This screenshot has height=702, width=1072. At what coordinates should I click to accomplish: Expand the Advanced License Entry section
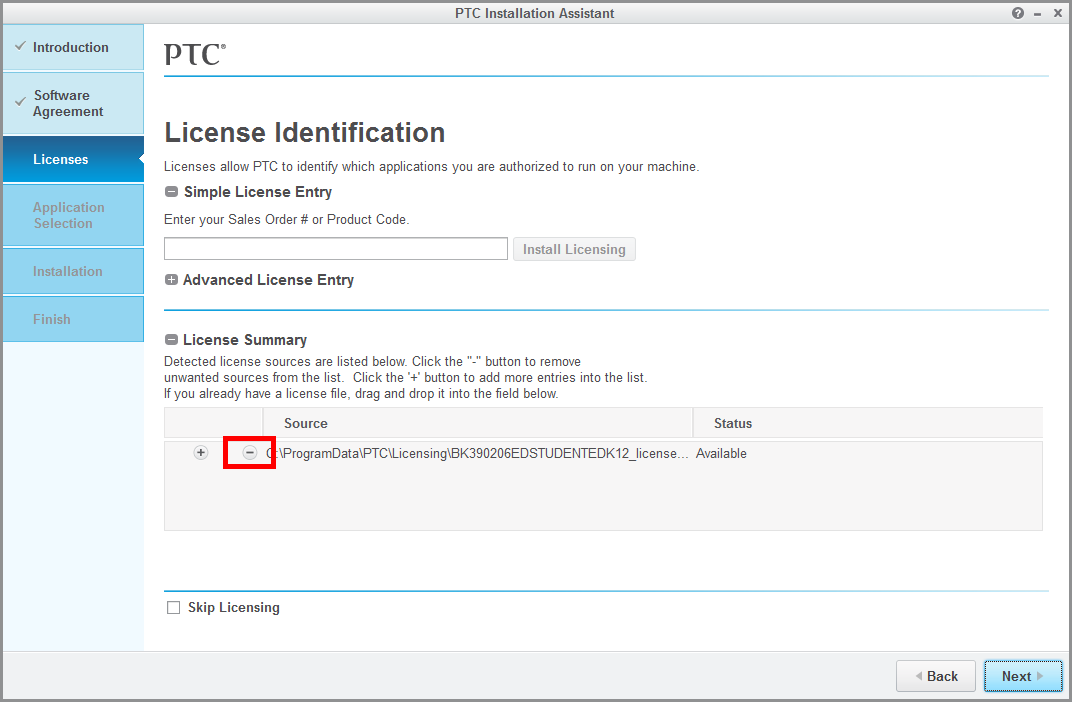click(x=172, y=280)
